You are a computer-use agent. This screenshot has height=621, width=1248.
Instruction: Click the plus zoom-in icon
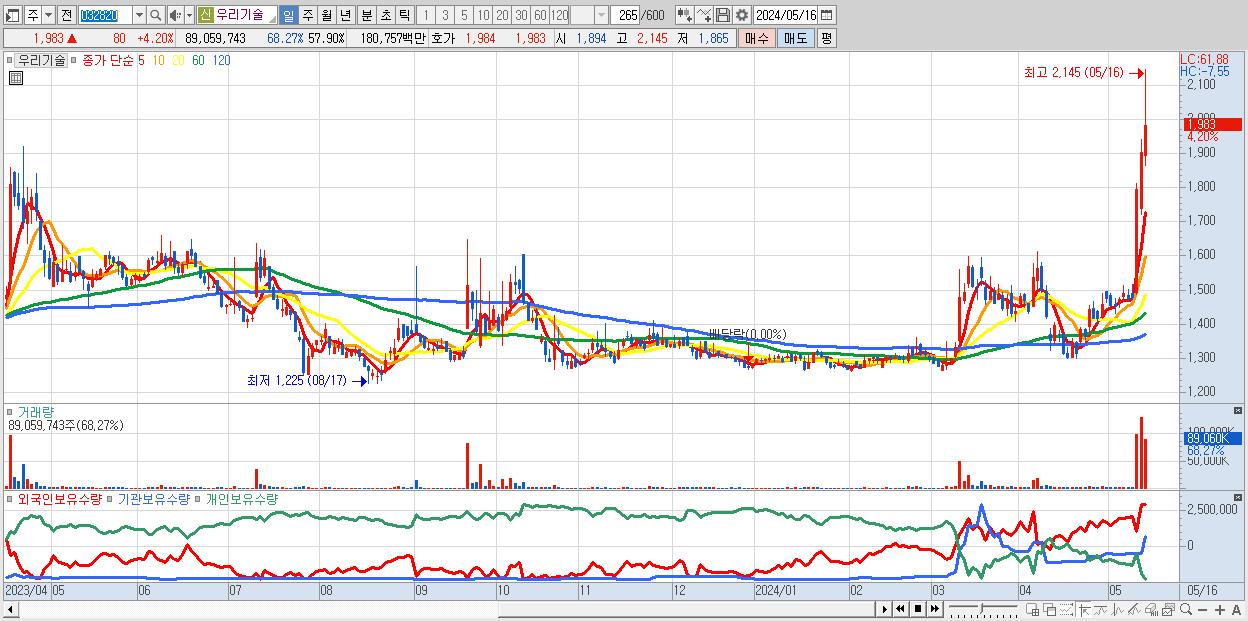[1219, 610]
